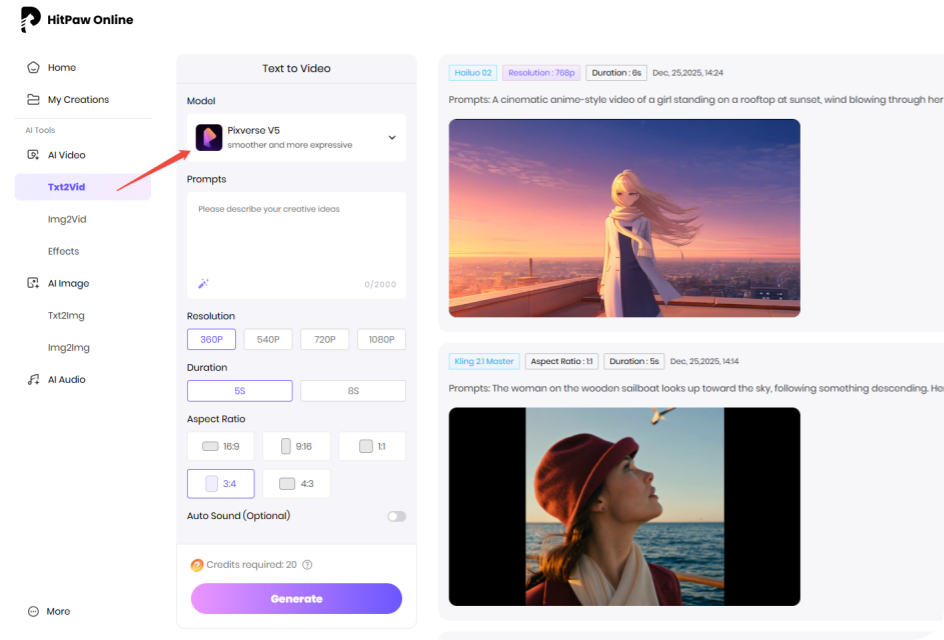Expand the Pixverse V5 model dropdown

click(391, 138)
